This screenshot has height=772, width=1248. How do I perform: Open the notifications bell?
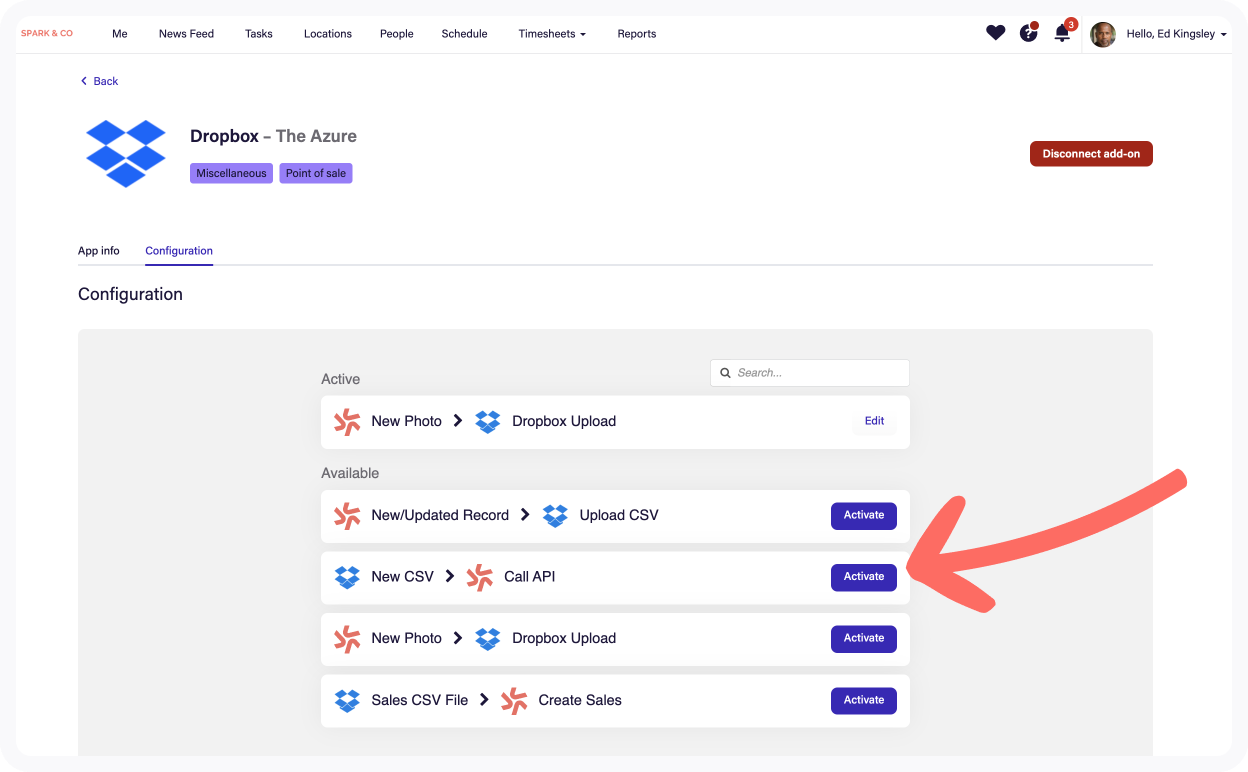[x=1063, y=33]
